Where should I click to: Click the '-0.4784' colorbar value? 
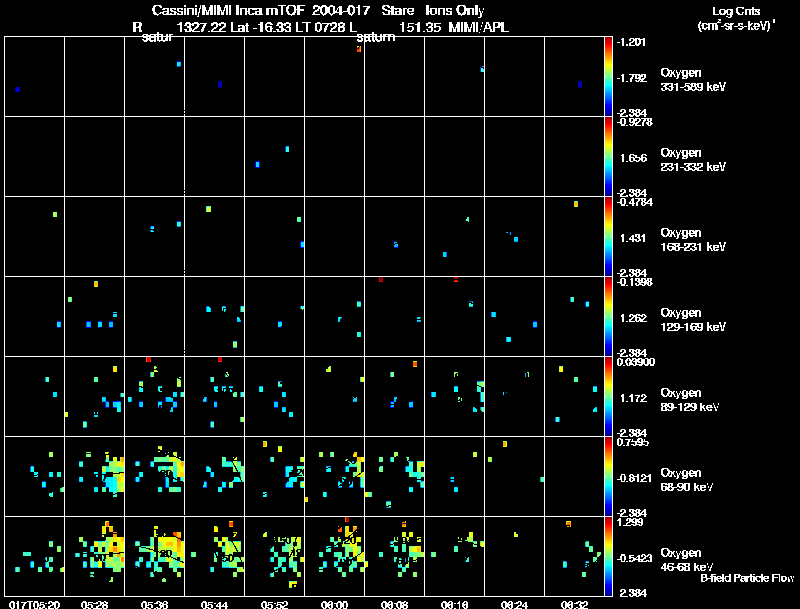coord(634,202)
